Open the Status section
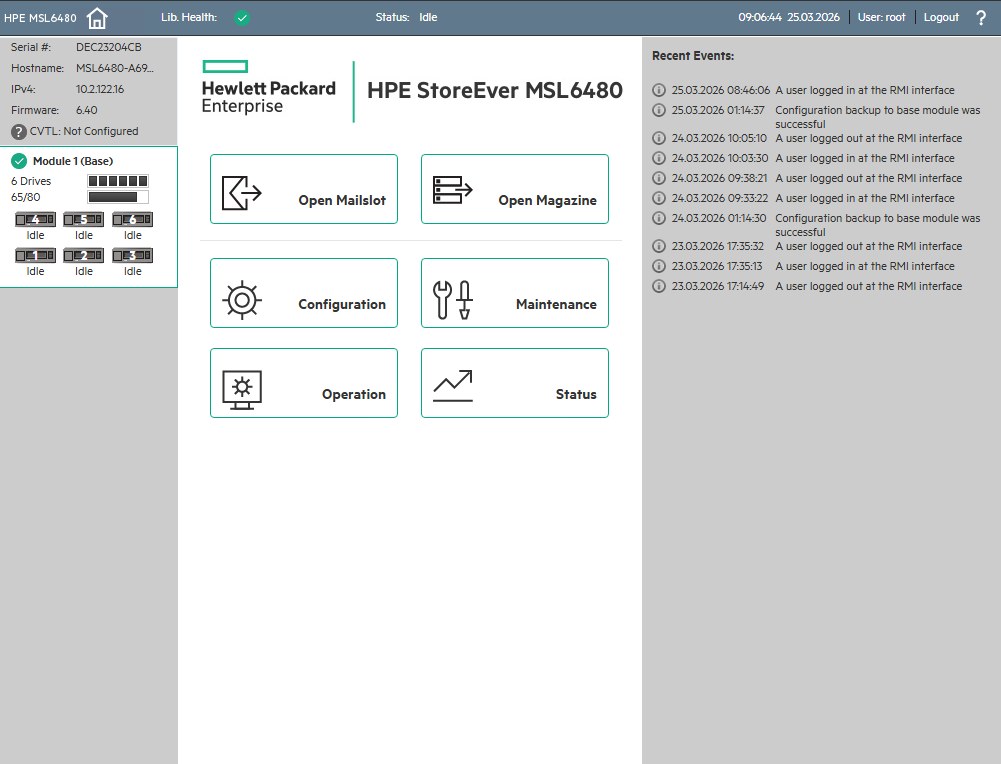The height and width of the screenshot is (764, 1001). pos(514,383)
